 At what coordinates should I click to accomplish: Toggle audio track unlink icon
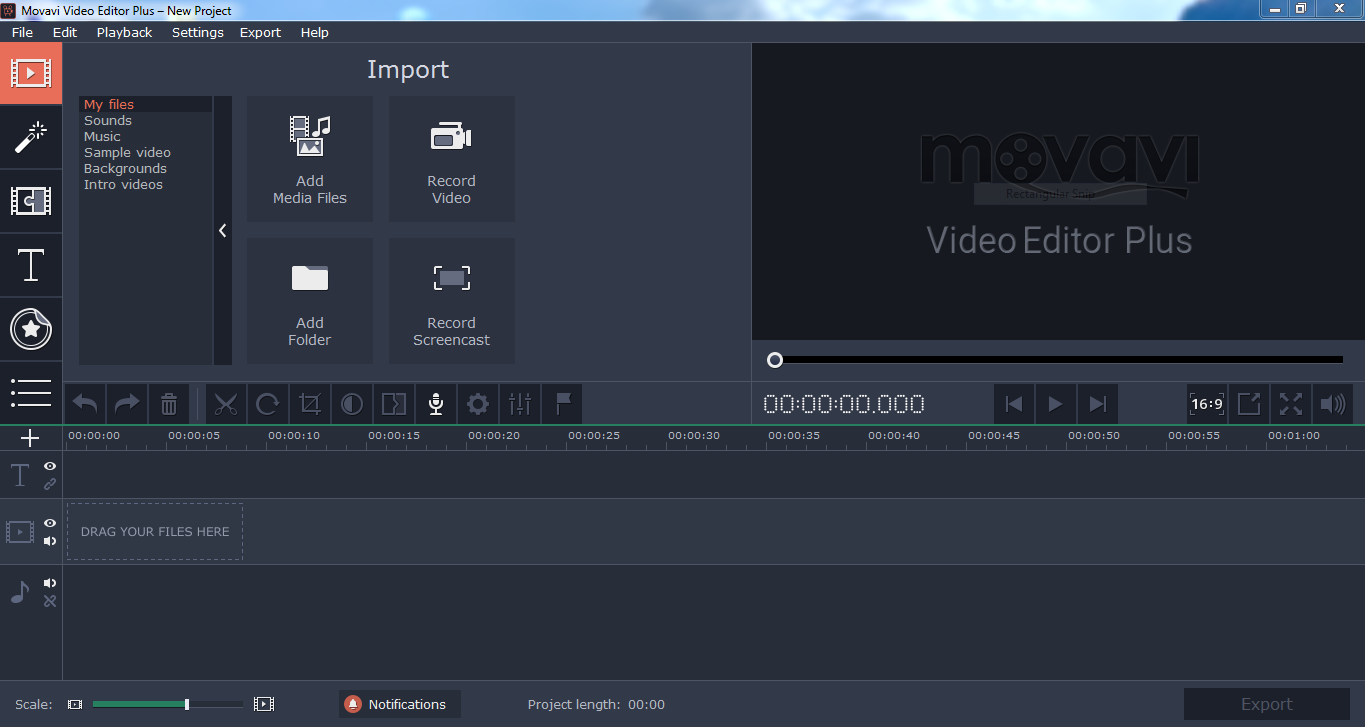pos(50,601)
